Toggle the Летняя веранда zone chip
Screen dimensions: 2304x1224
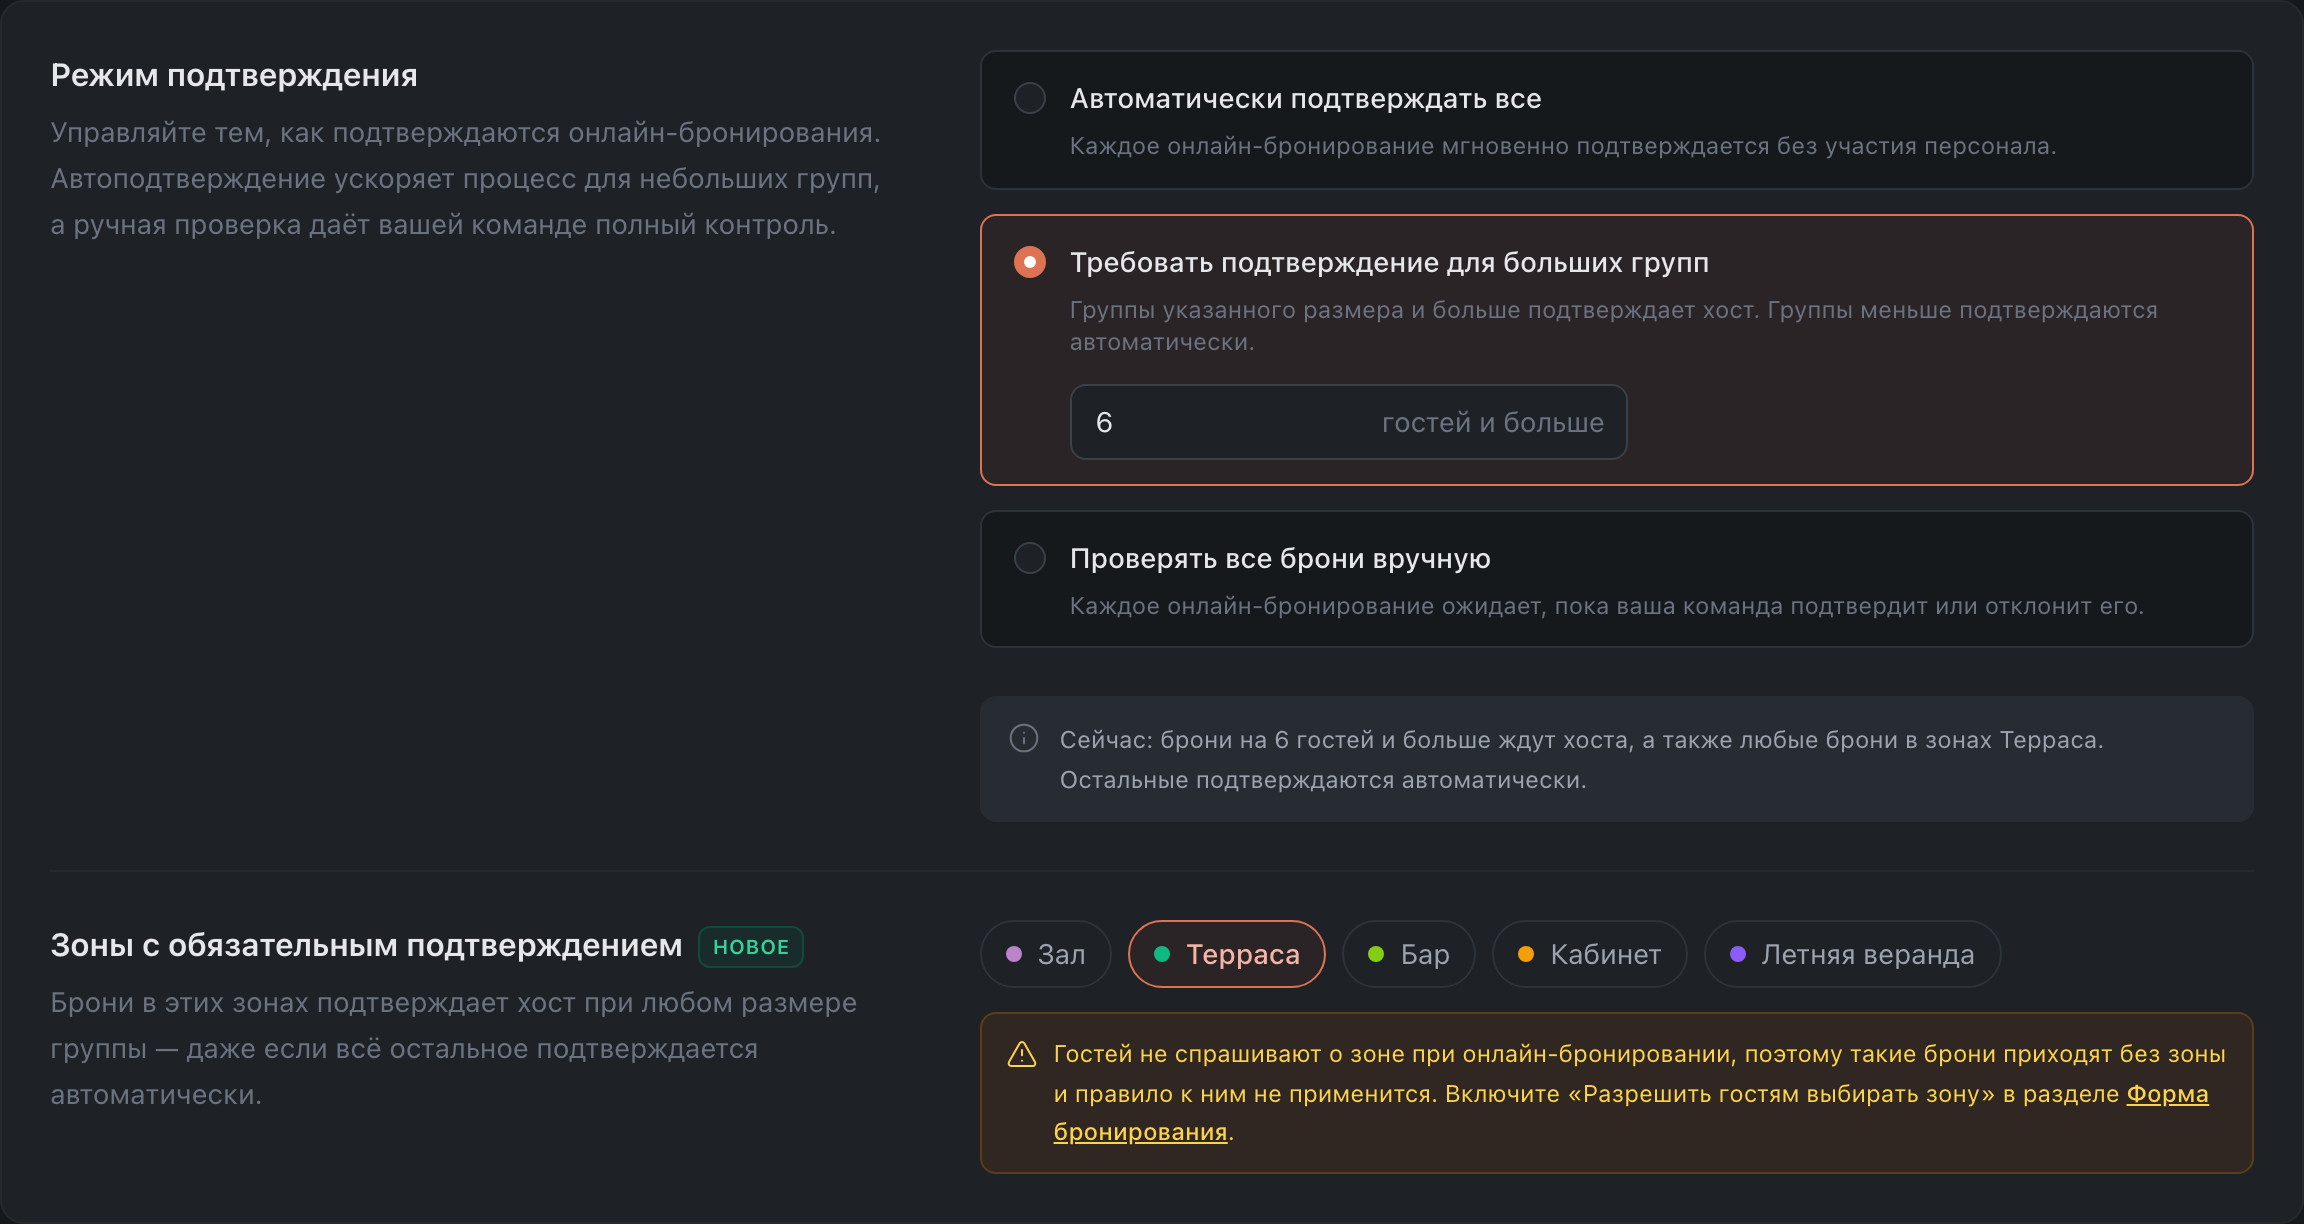click(x=1852, y=954)
